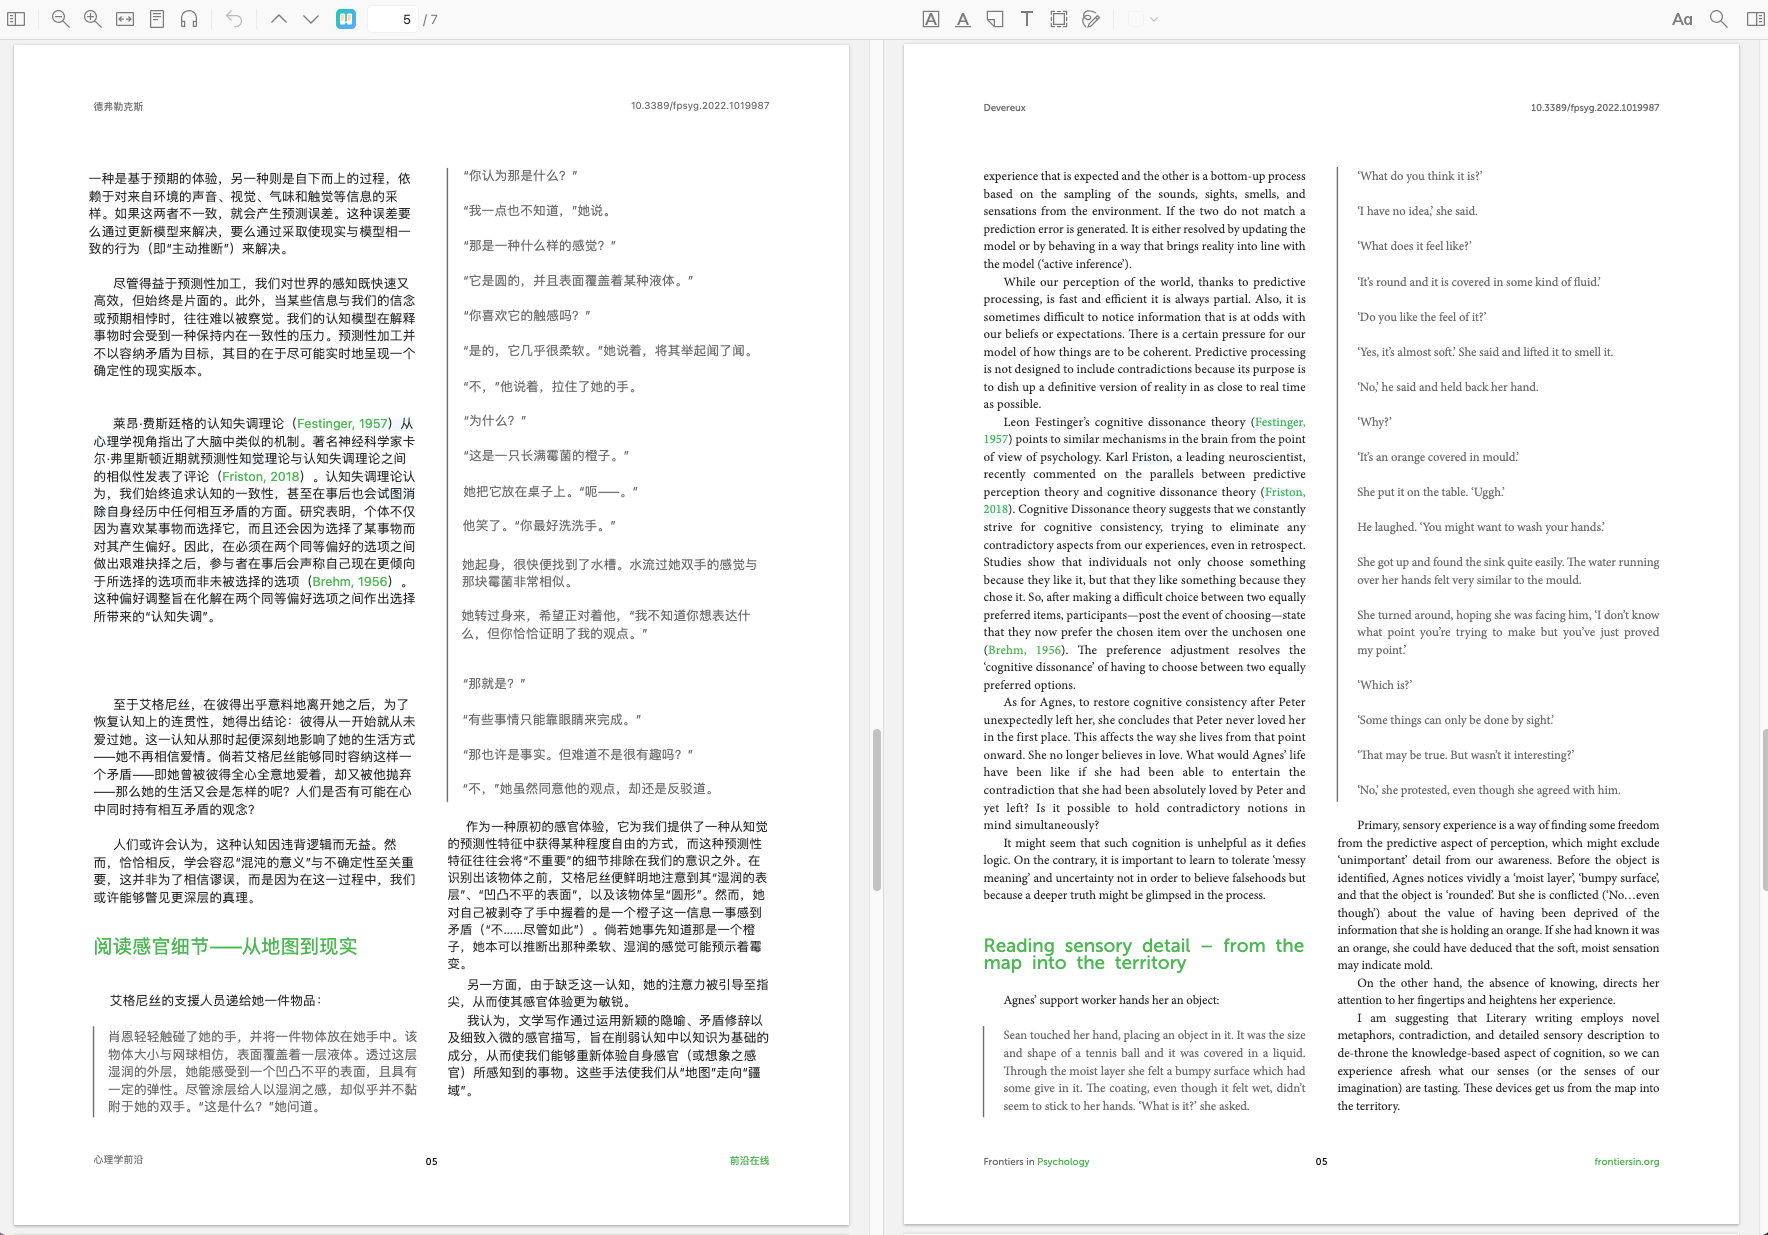Click the Psychology journal link in footer
This screenshot has height=1235, width=1768.
pos(1063,1162)
